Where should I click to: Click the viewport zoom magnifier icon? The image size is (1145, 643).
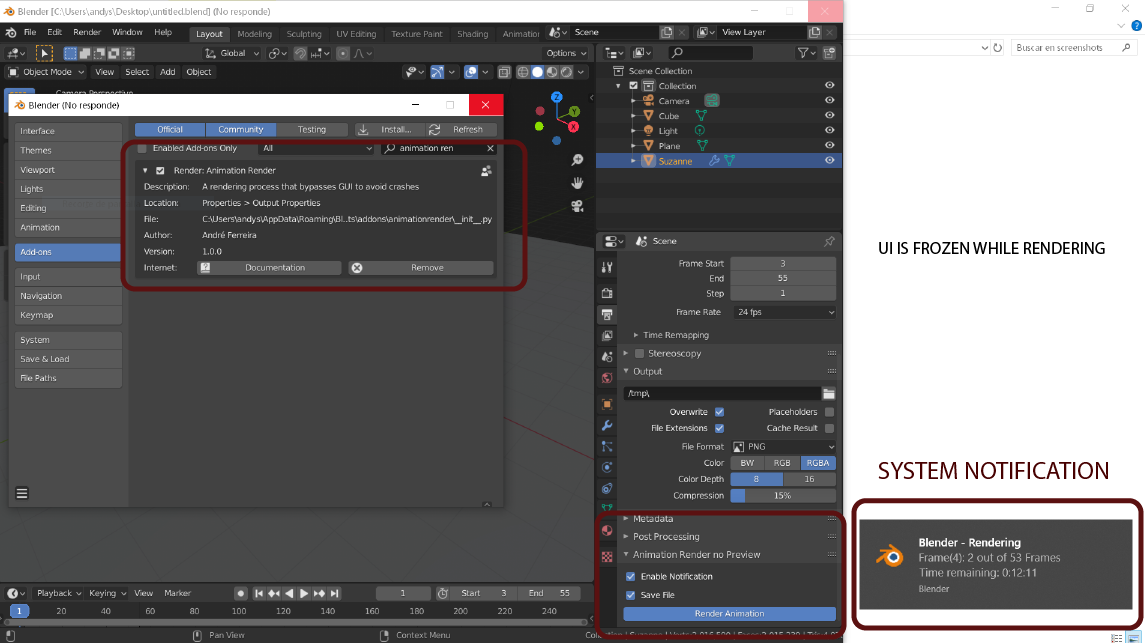tap(577, 160)
